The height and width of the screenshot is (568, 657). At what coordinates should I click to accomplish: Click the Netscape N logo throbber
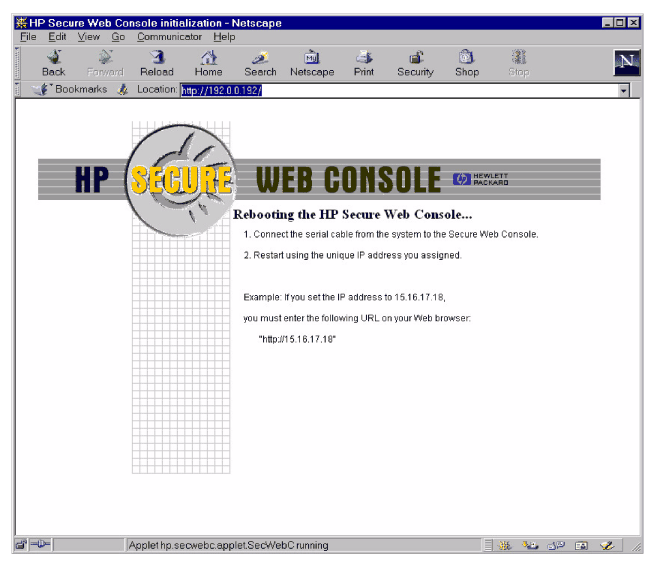(627, 63)
